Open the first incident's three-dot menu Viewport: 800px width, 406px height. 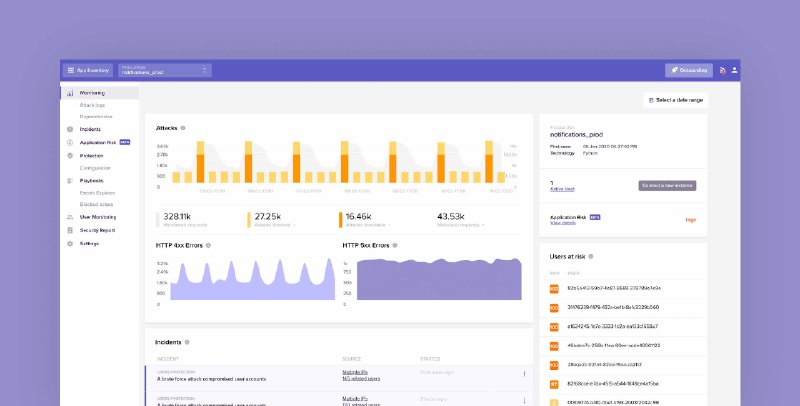[x=524, y=374]
